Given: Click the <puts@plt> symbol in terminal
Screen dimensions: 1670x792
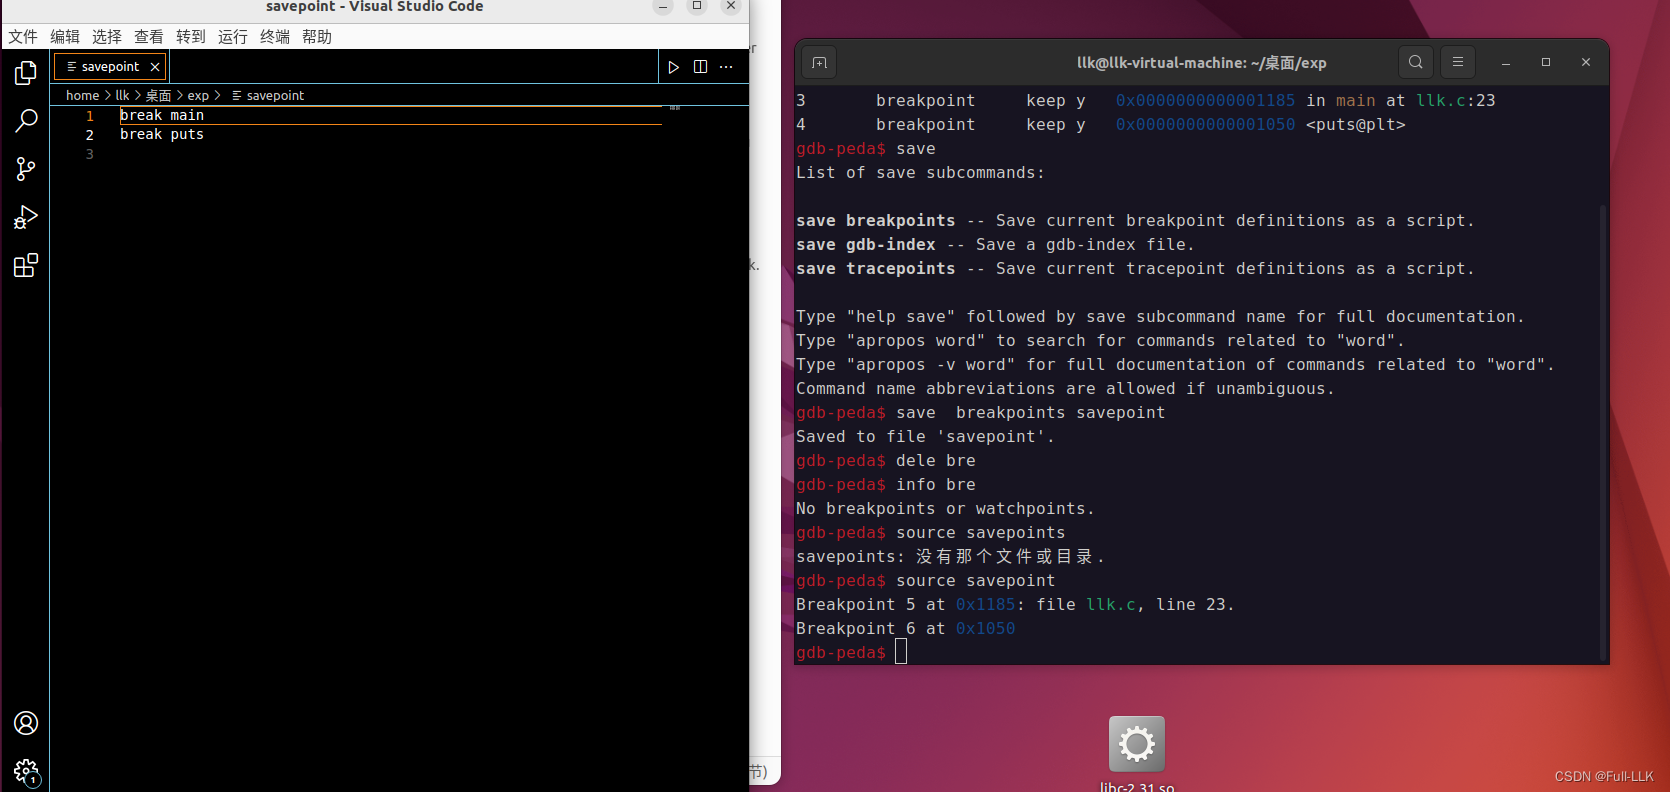Looking at the screenshot, I should tap(1356, 125).
